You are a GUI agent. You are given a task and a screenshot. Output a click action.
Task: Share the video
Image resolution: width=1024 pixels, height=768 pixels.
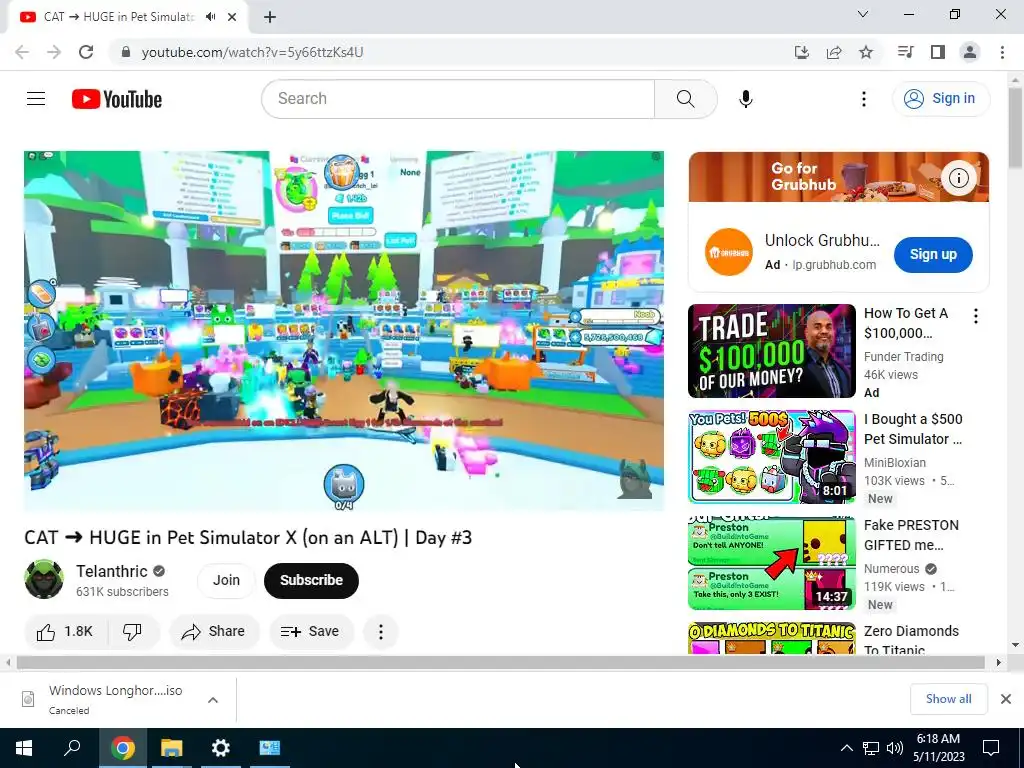click(214, 632)
